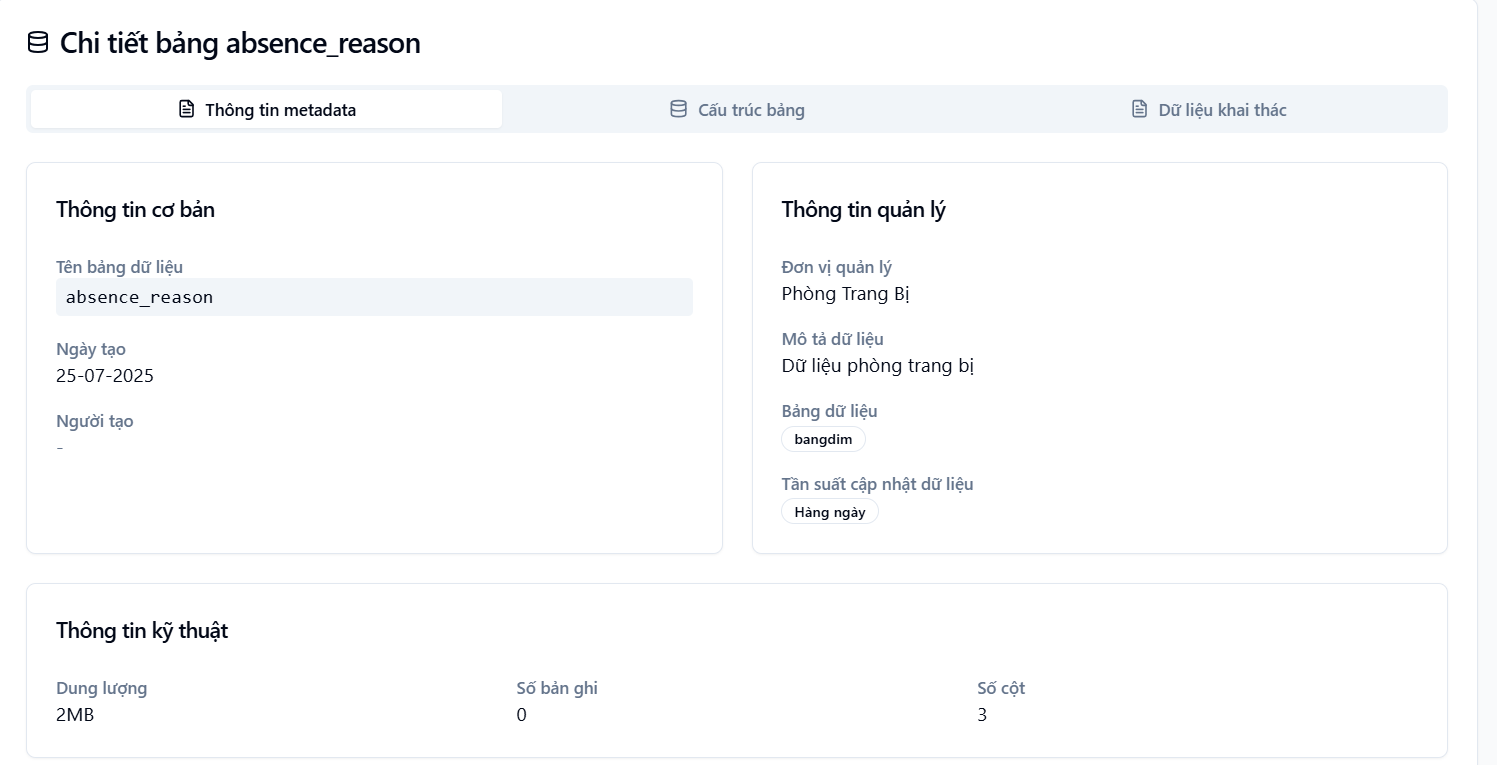Open the Dữ liệu khai thác tab

[1209, 109]
